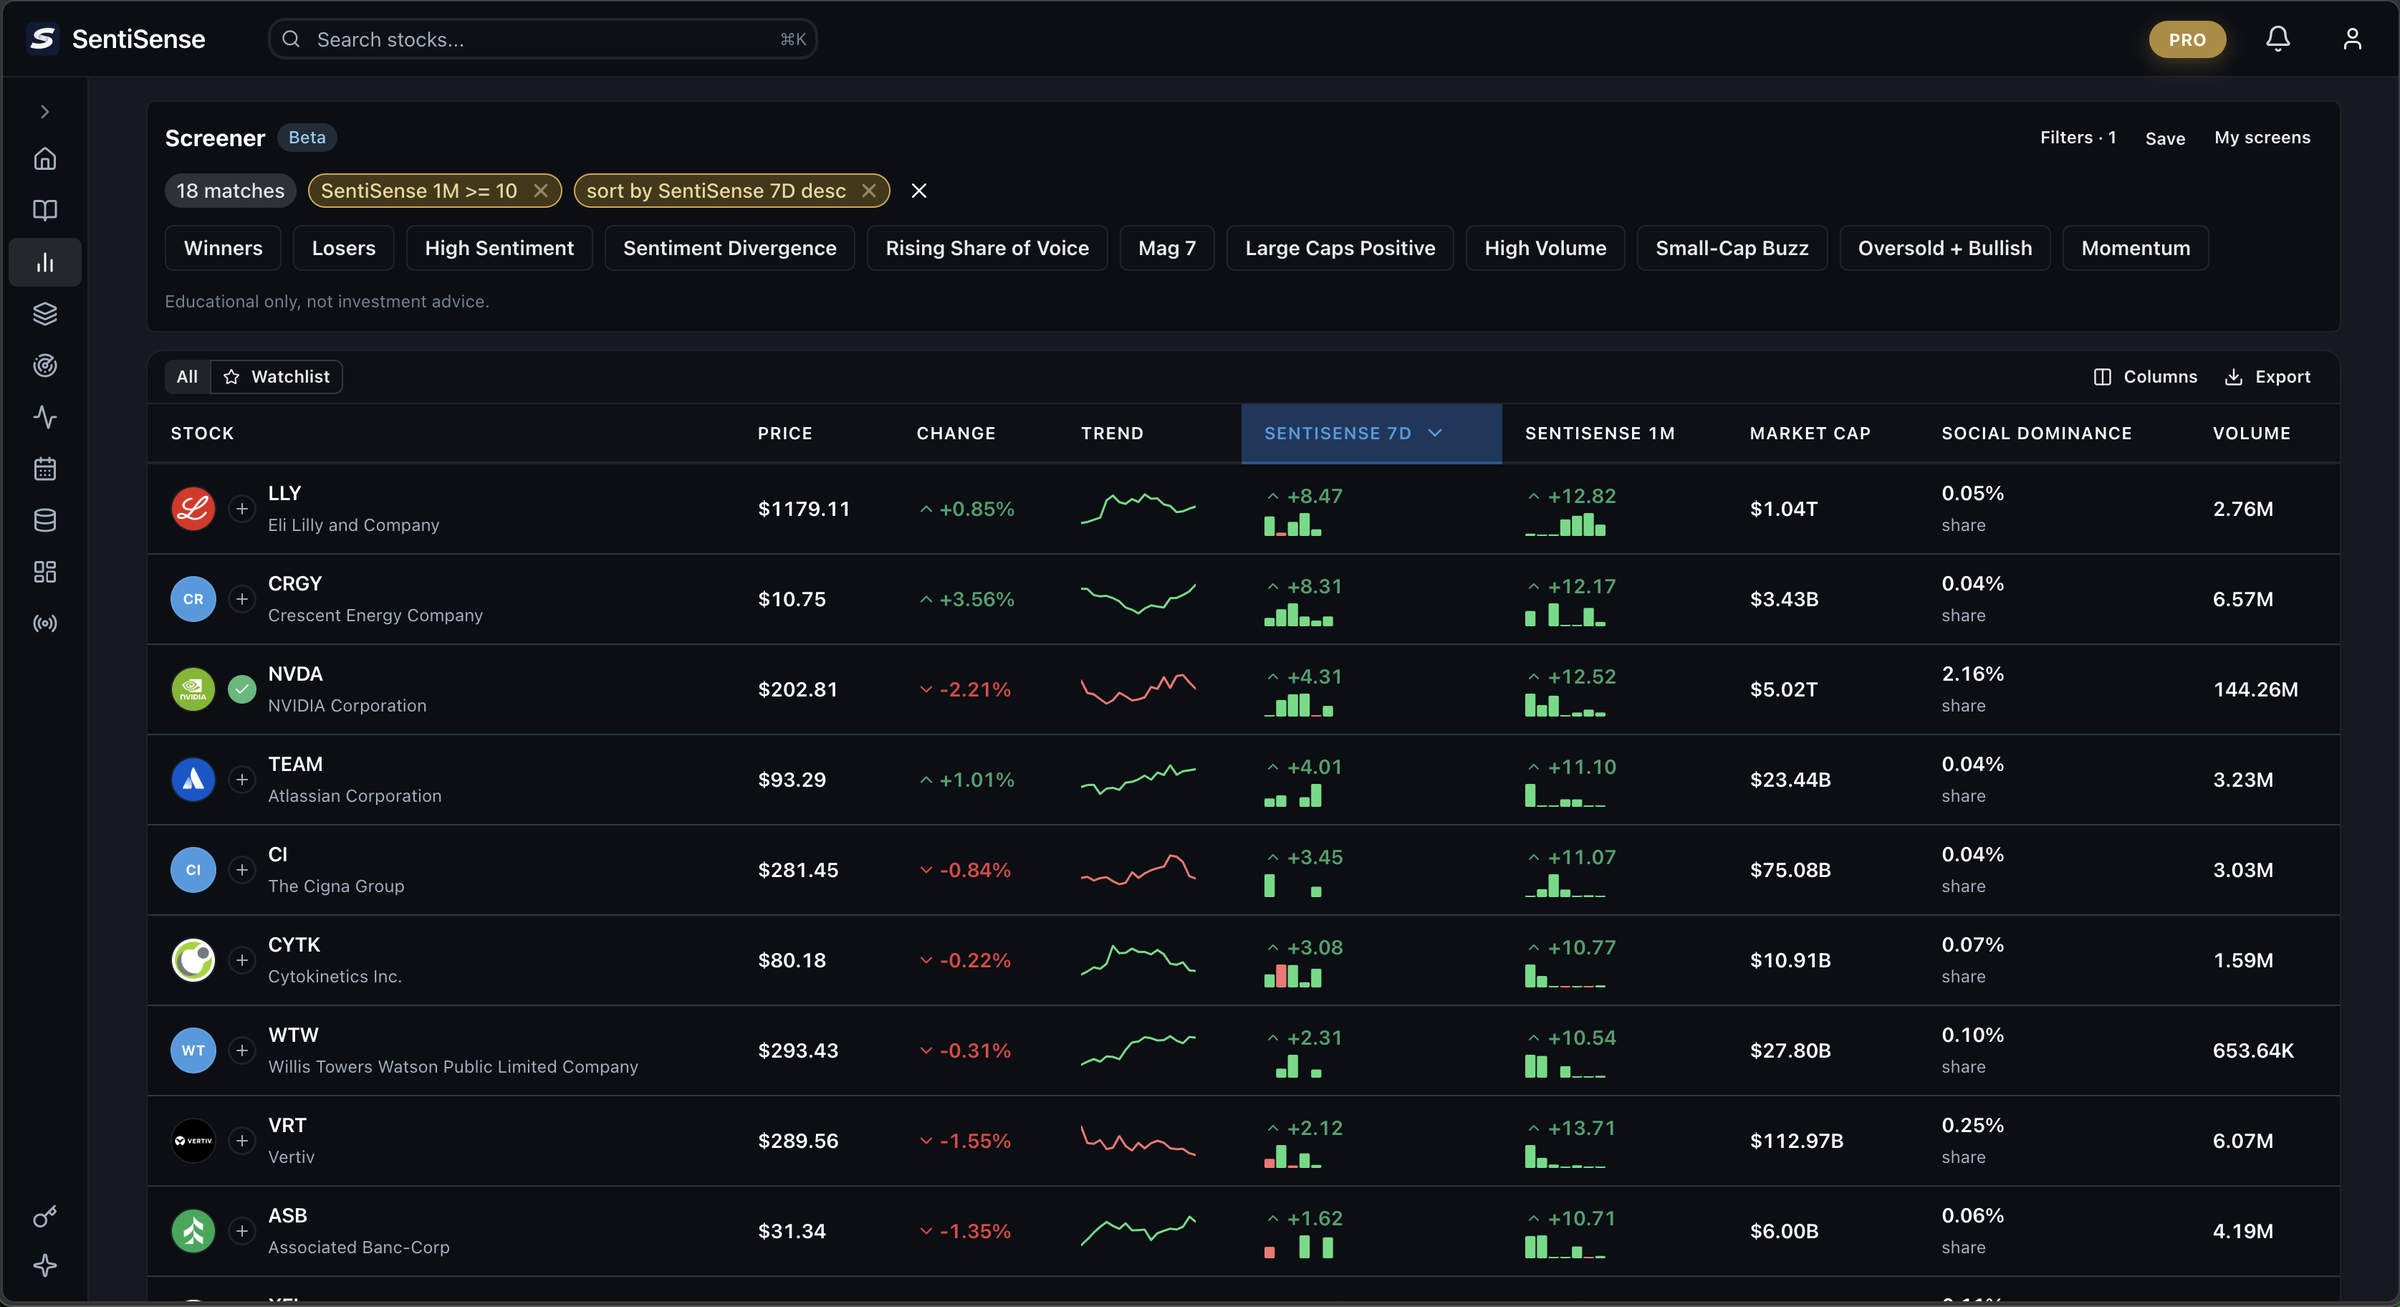Screen dimensions: 2400x1307
Task: Open the radar target icon in sidebar
Action: [x=45, y=365]
